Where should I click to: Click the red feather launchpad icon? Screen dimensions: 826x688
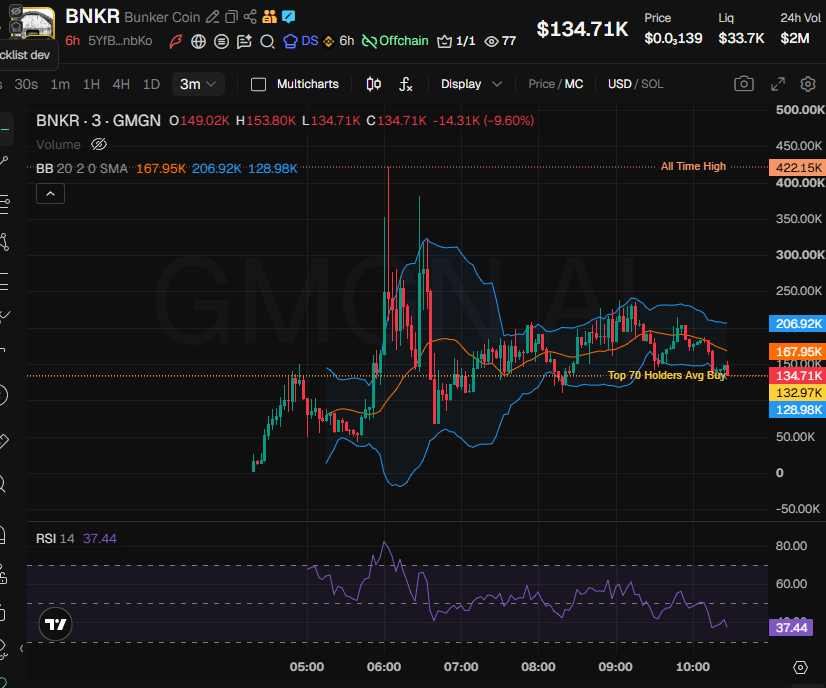176,41
